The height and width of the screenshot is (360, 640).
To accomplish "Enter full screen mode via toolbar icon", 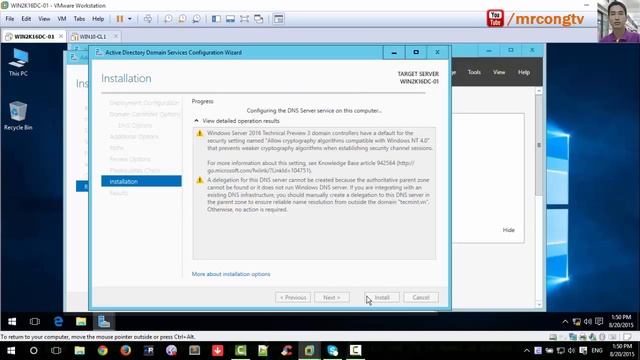I will coord(244,19).
